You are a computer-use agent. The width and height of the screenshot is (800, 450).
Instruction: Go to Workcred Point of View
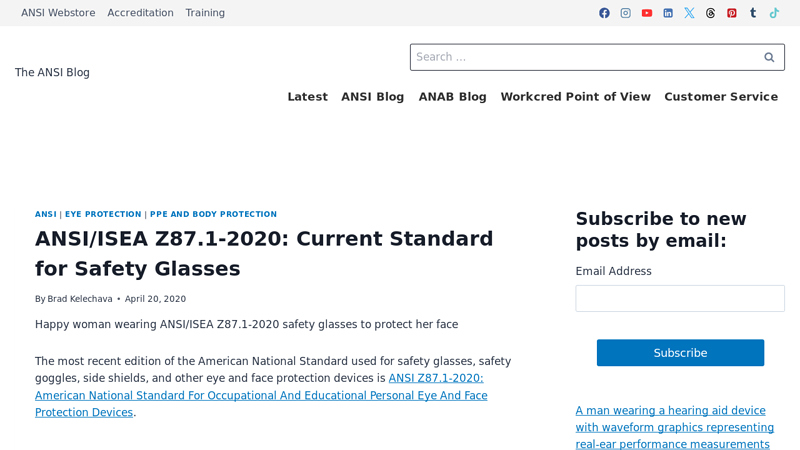click(575, 97)
